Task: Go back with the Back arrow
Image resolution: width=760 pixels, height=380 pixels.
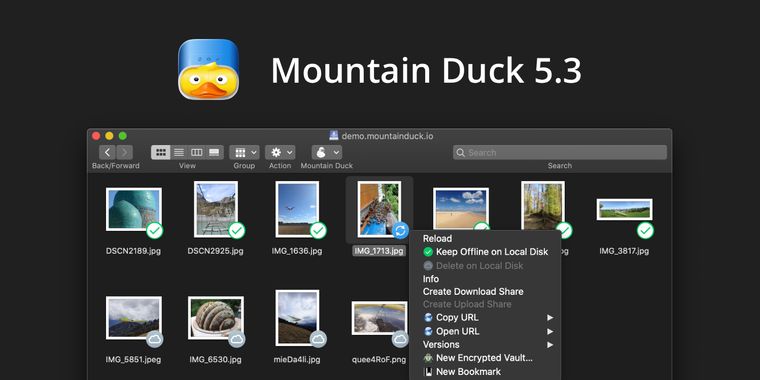Action: tap(107, 153)
